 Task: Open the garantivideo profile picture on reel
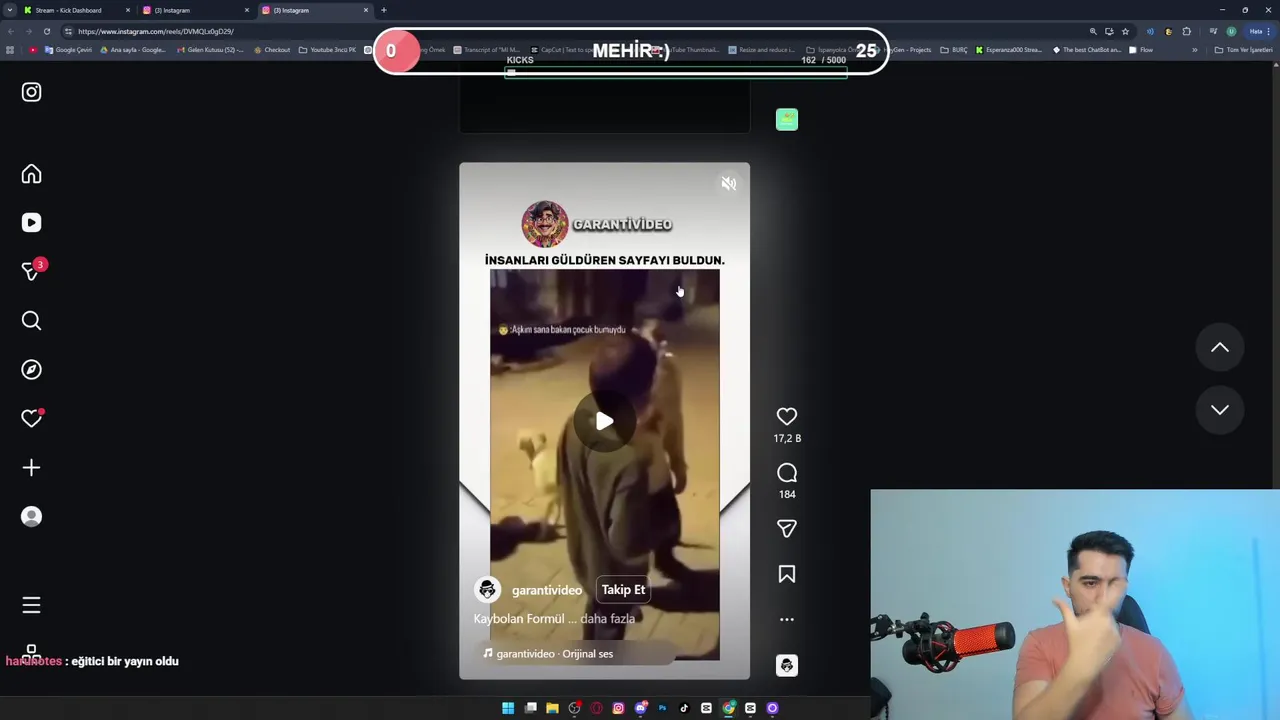pyautogui.click(x=487, y=590)
